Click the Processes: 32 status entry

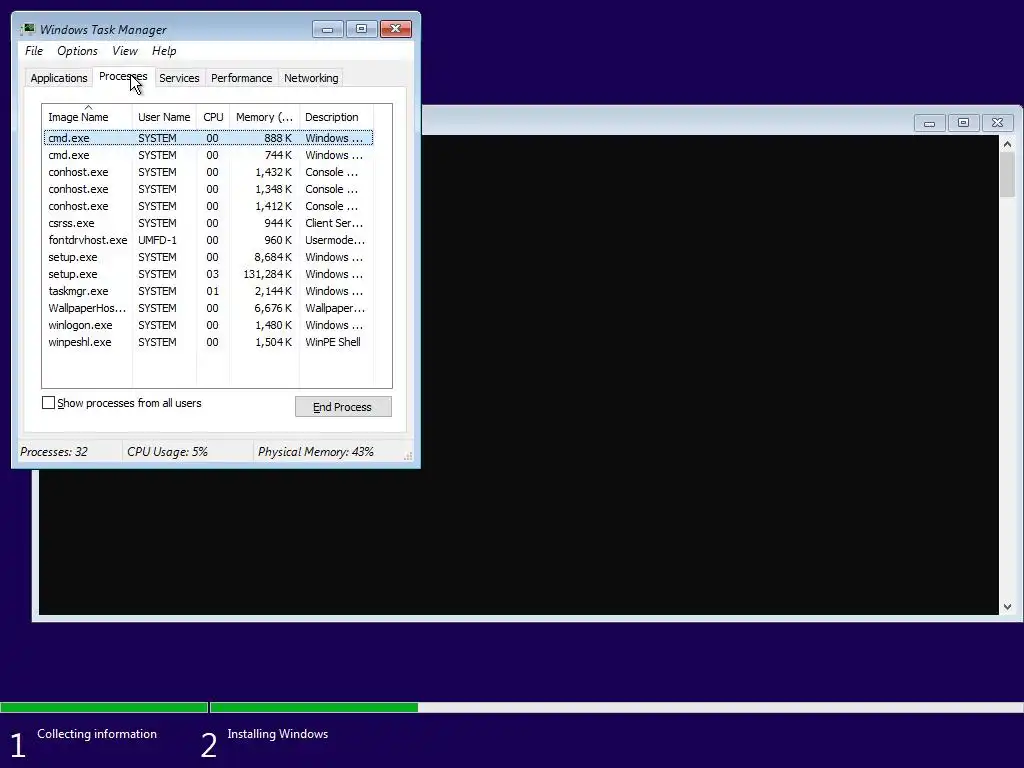coord(54,452)
